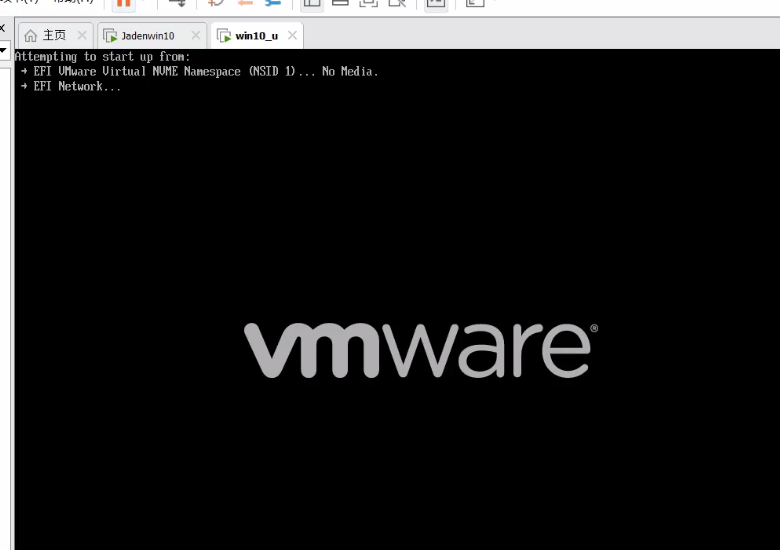Pause the virtual machine with orange button

click(123, 4)
